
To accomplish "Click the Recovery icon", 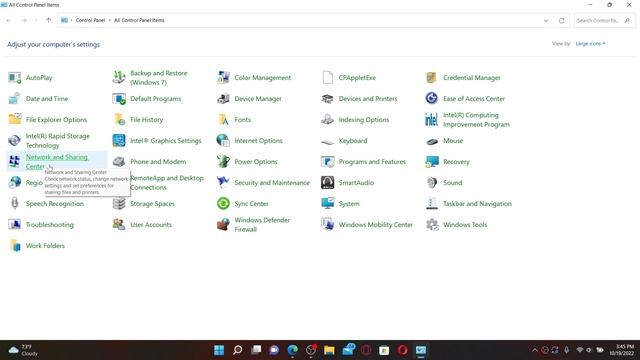I will (431, 161).
